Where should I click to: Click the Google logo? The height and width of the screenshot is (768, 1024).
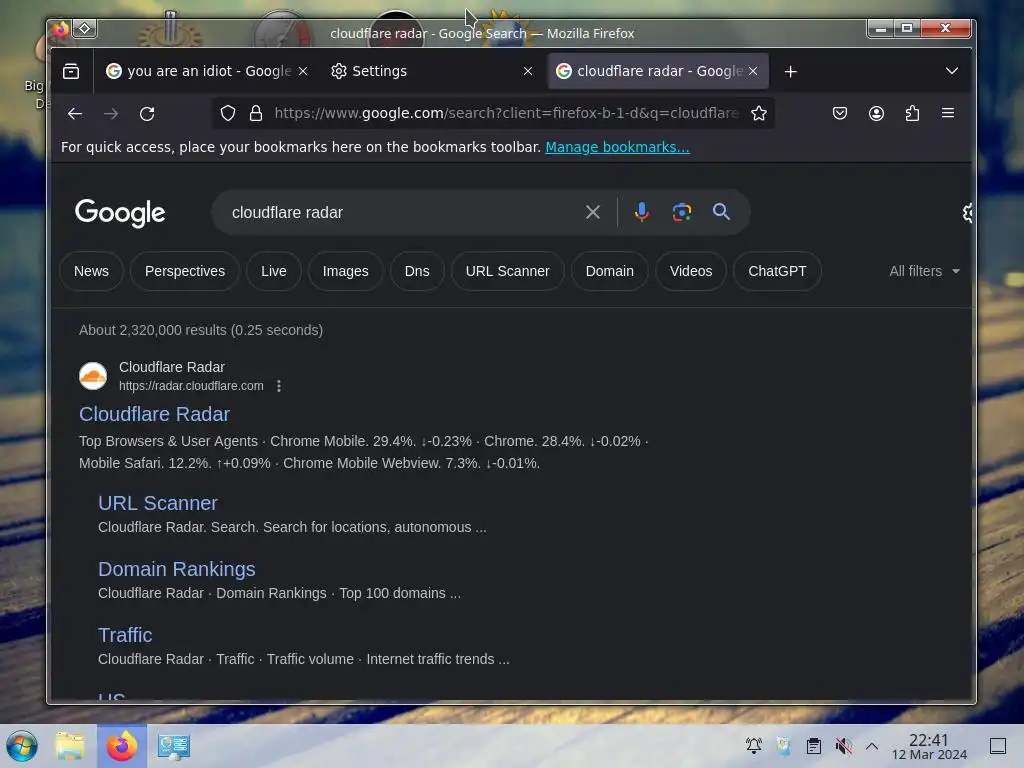tap(120, 213)
